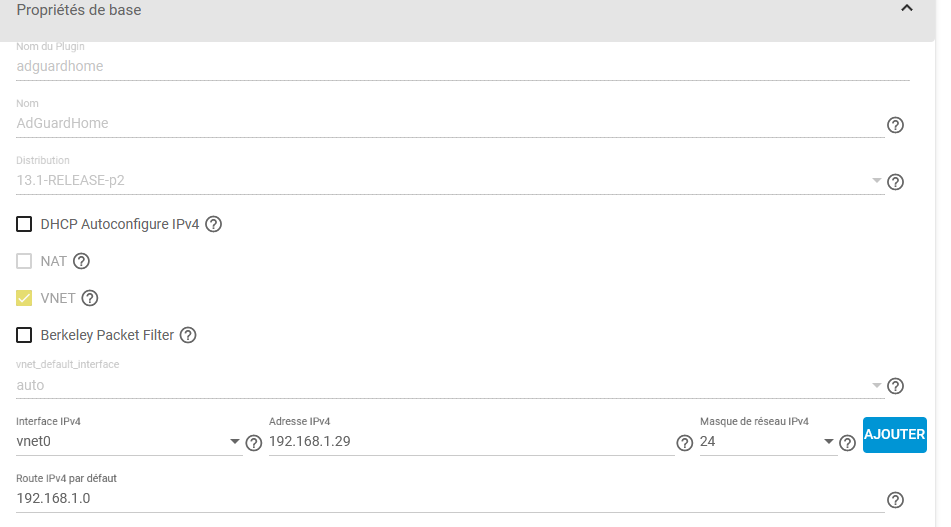Click the AJOUTER button
This screenshot has width=951, height=527.
(x=895, y=435)
